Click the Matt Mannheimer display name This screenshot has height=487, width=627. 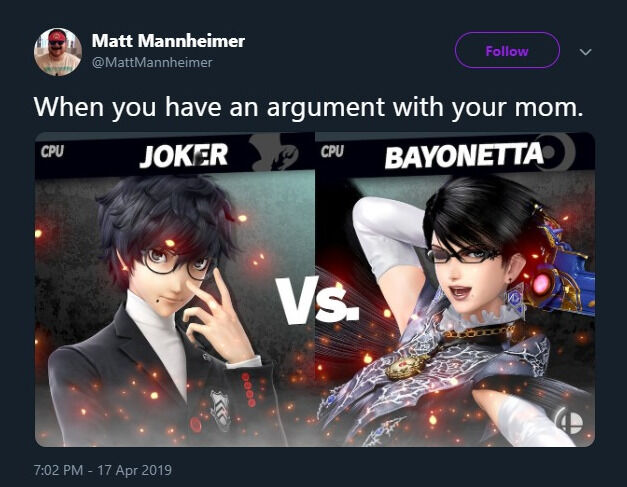click(x=168, y=41)
